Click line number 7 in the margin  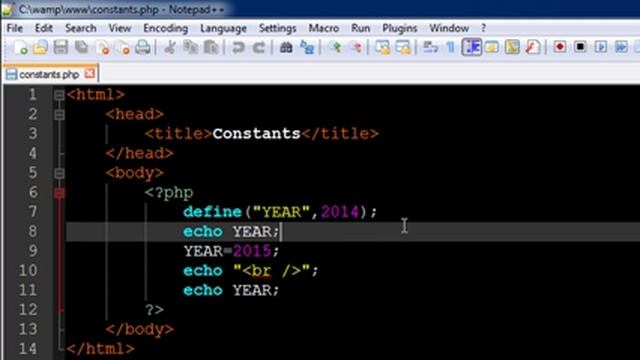coord(33,212)
